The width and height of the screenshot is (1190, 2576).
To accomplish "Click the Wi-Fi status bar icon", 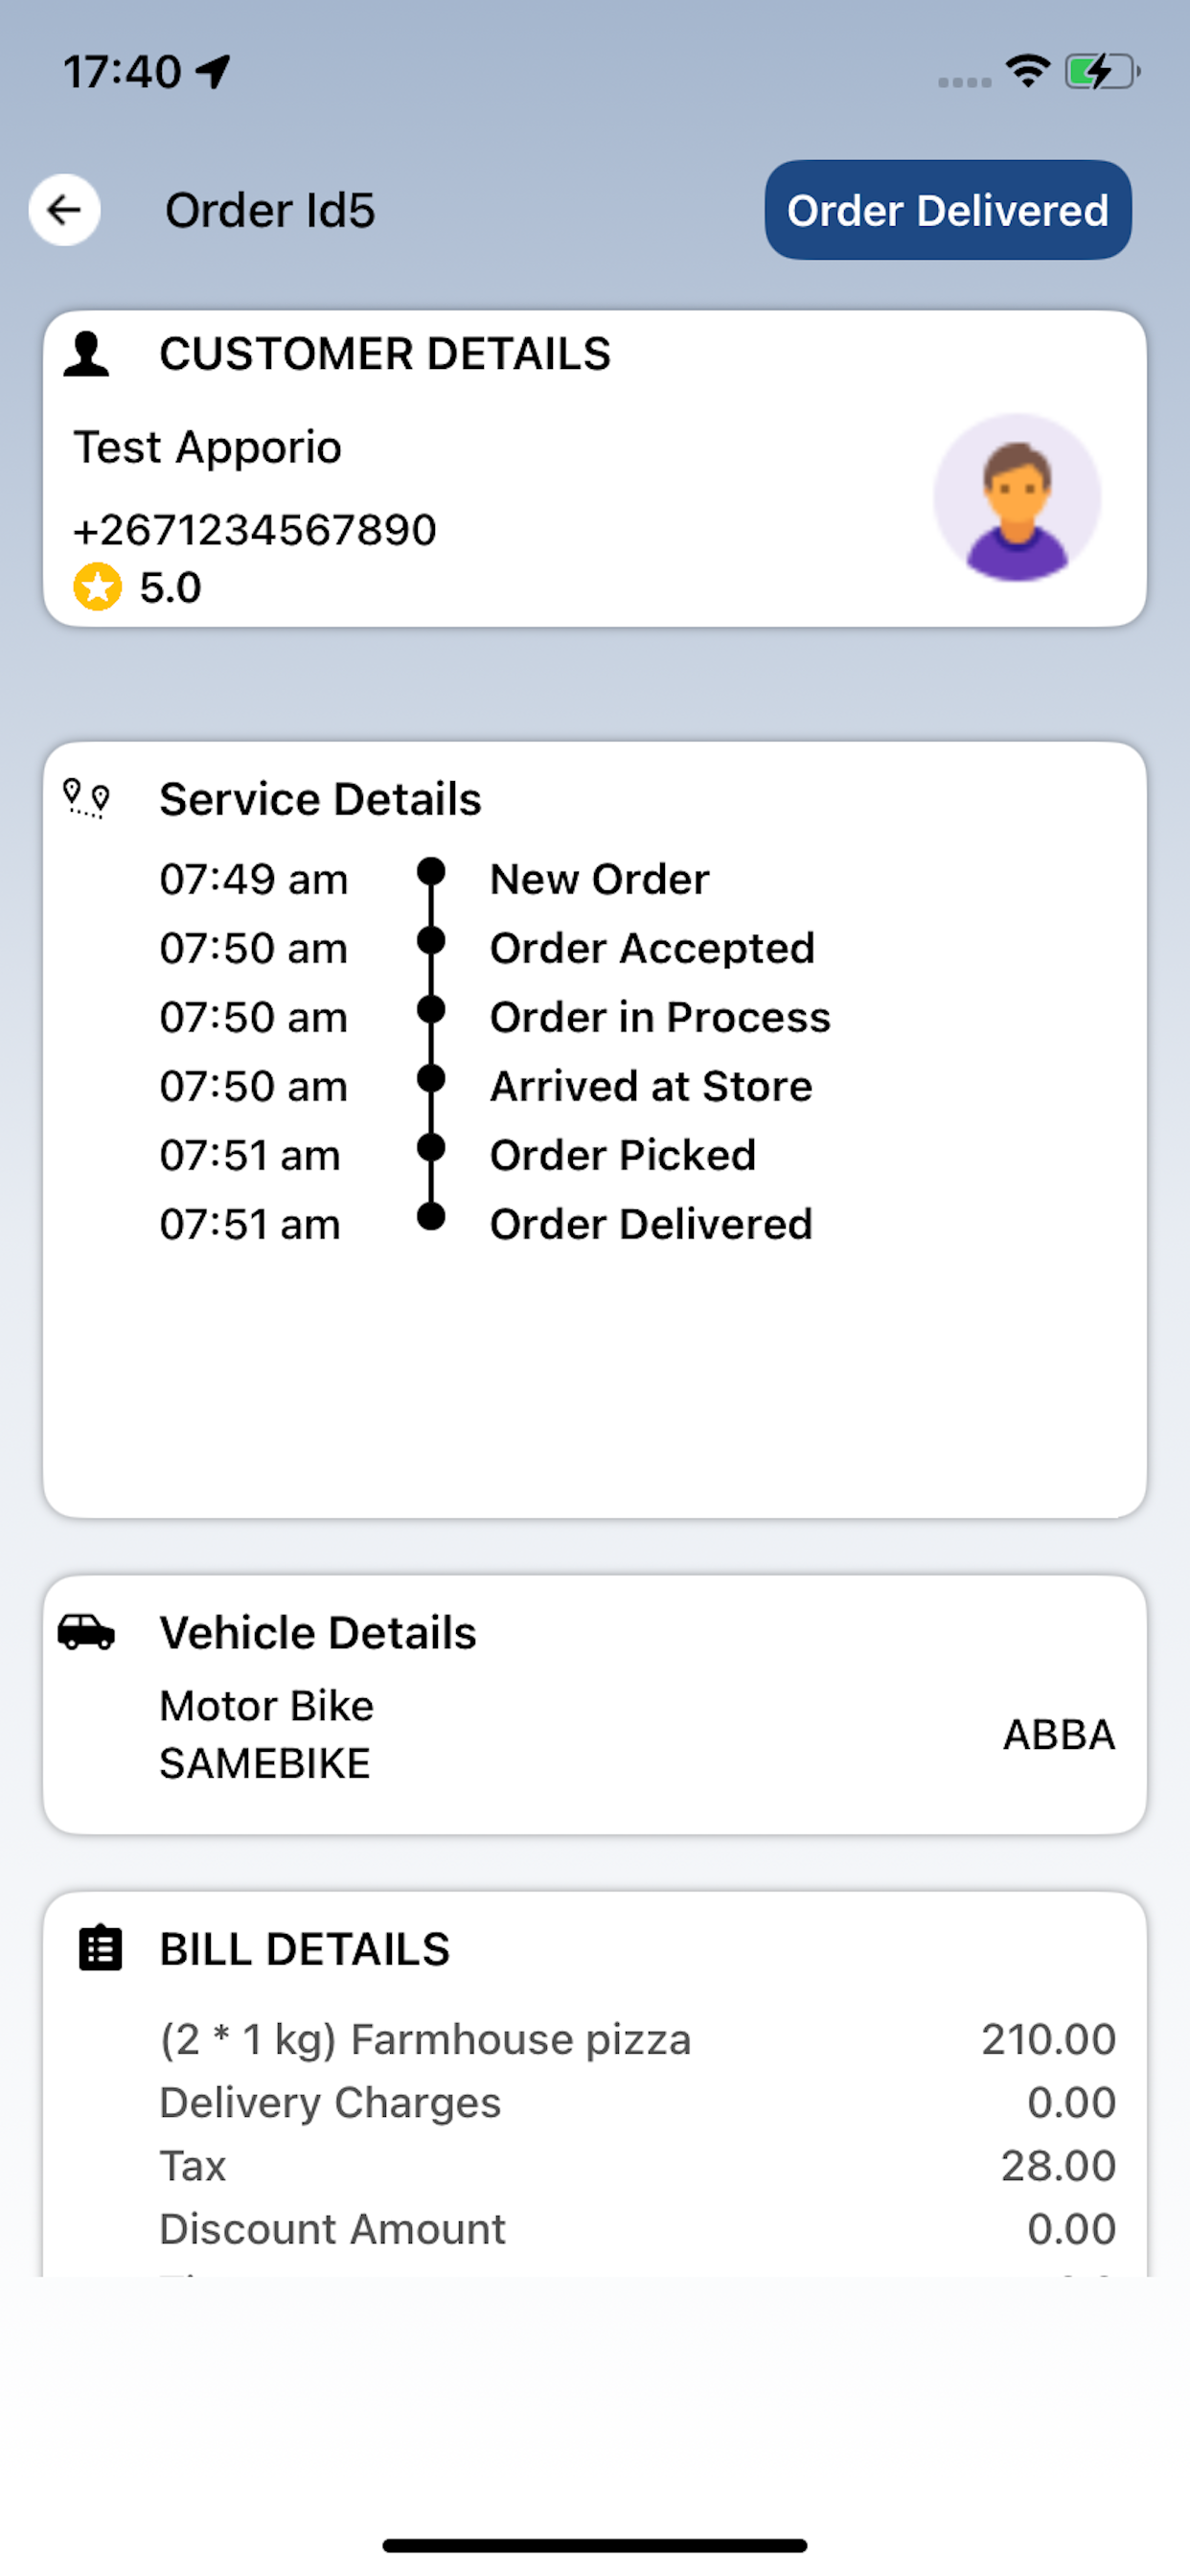I will click(x=1027, y=71).
